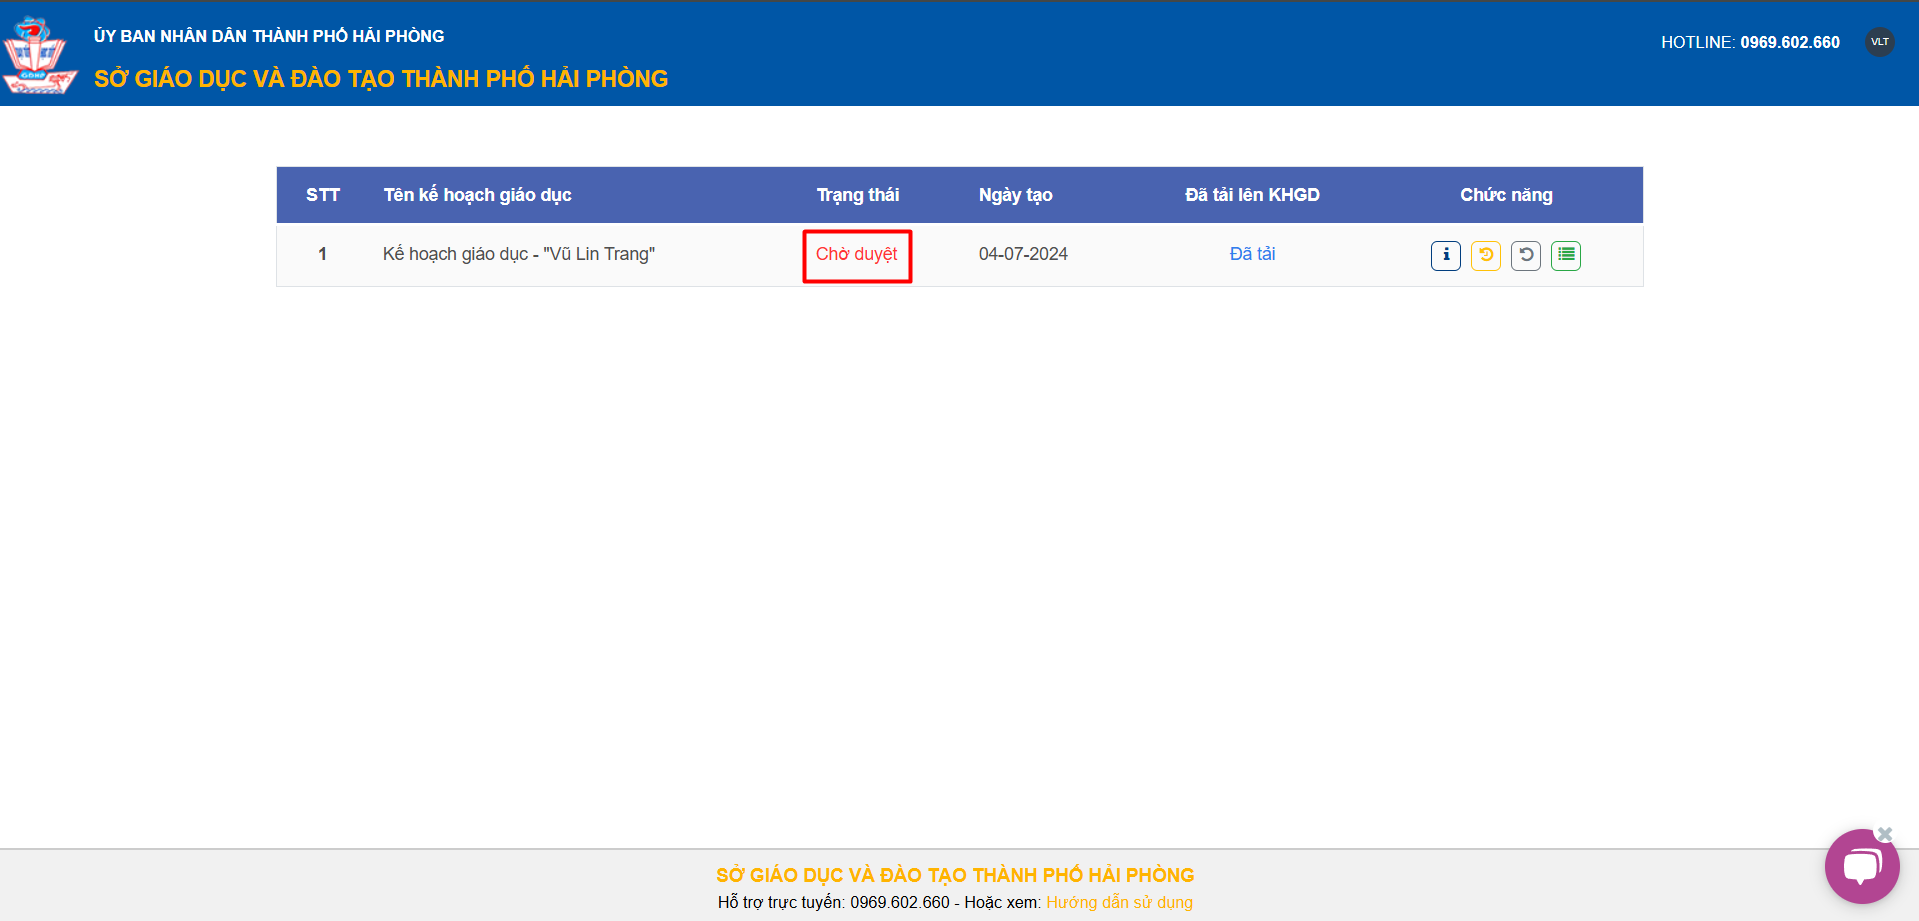1919x921 pixels.
Task: Click the creation date 04-07-2024 cell
Action: pos(1023,254)
